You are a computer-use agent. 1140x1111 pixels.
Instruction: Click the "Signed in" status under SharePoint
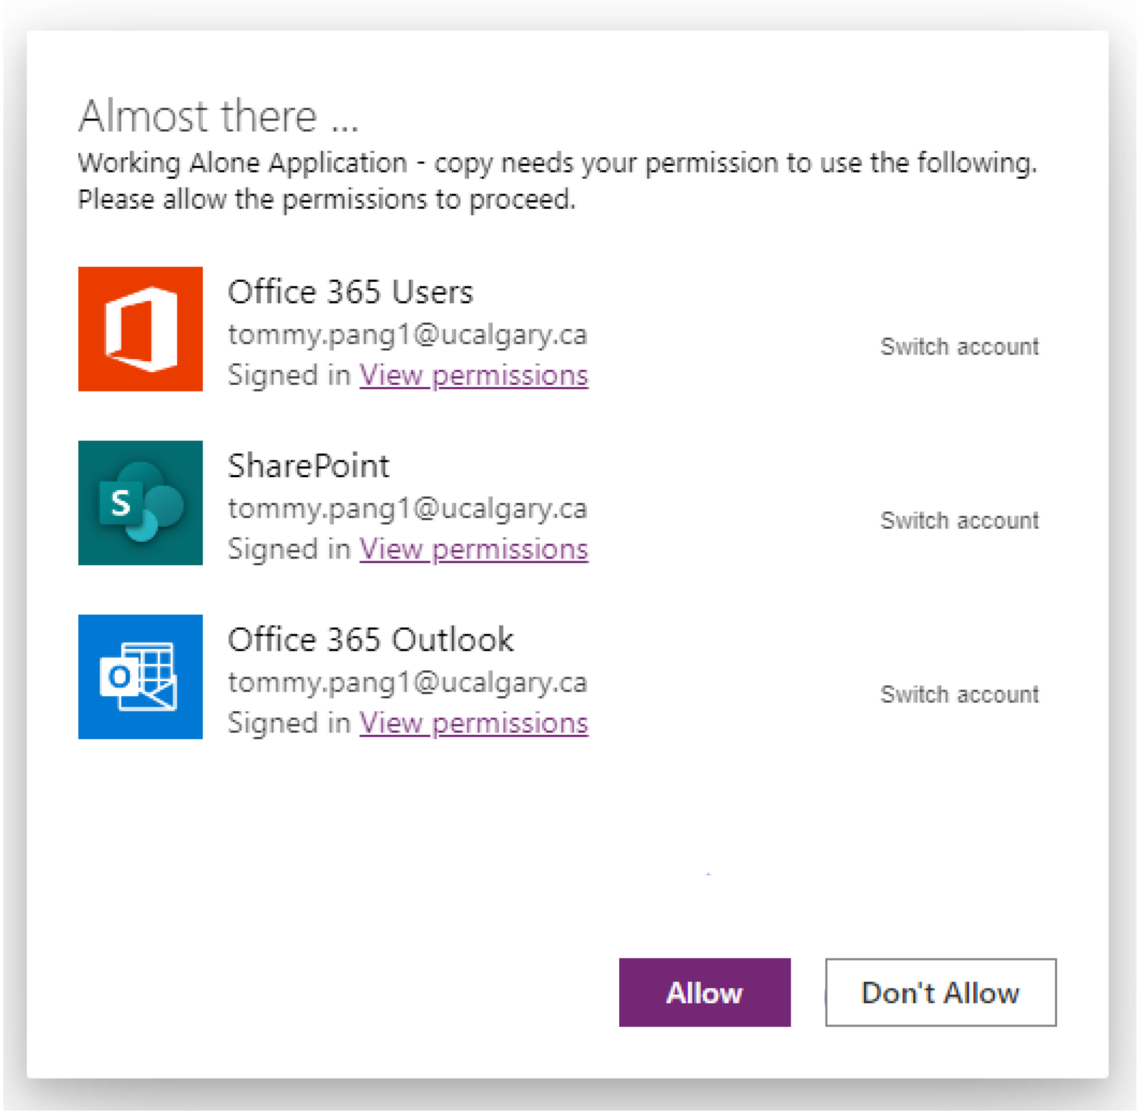click(288, 549)
